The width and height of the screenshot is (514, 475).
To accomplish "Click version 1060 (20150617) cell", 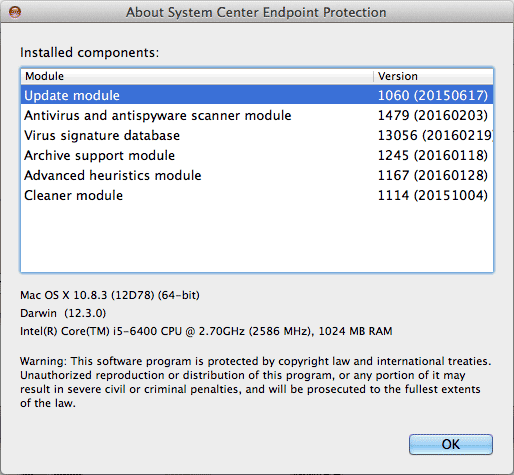I will coord(433,95).
